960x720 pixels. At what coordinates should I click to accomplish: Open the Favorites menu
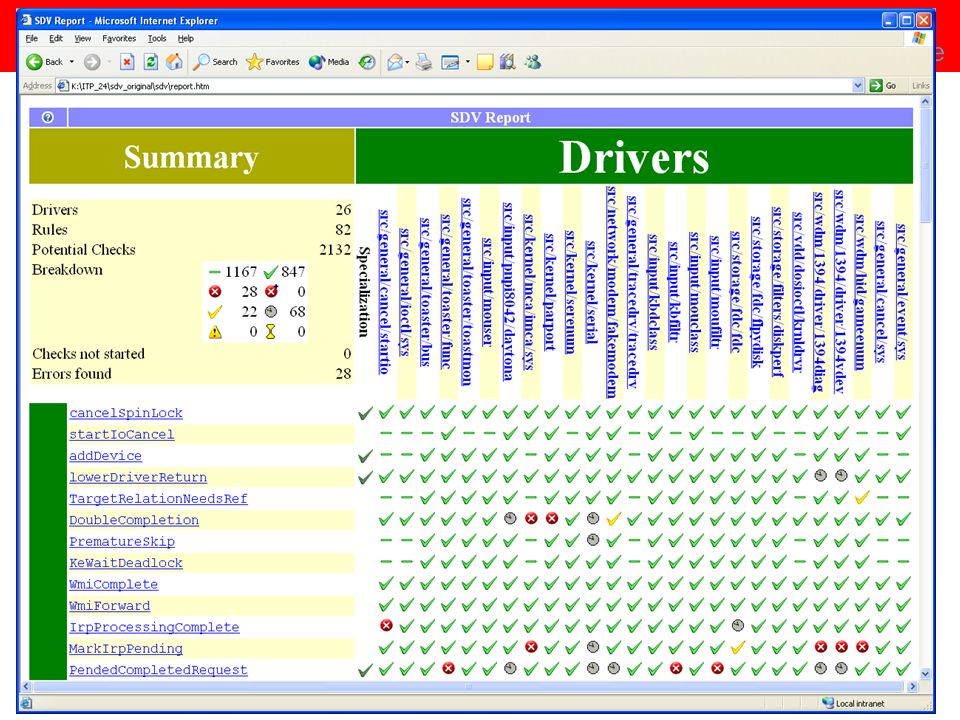tap(119, 39)
